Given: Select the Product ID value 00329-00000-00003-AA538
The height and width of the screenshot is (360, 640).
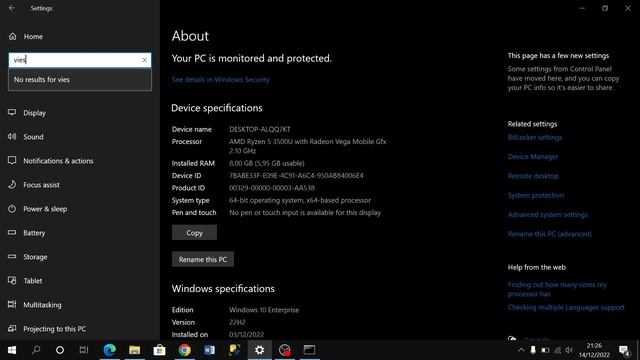Looking at the screenshot, I should (x=272, y=188).
